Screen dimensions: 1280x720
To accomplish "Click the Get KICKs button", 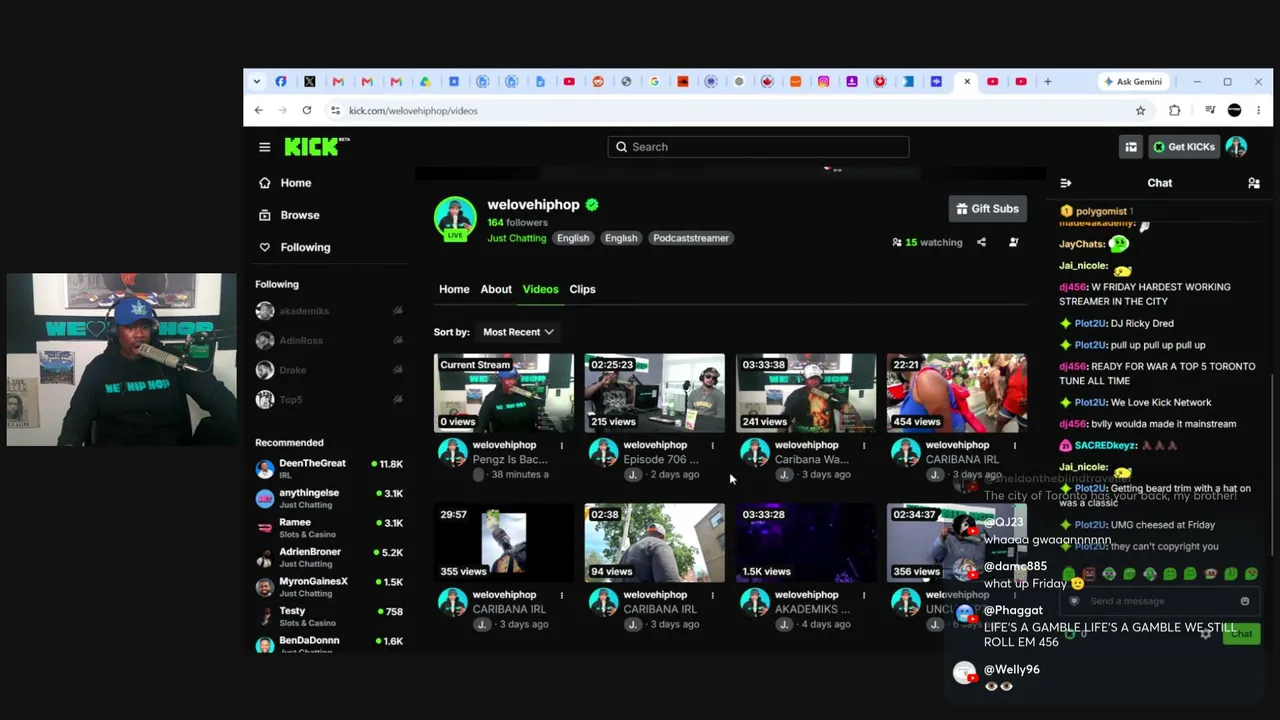I will [1184, 147].
